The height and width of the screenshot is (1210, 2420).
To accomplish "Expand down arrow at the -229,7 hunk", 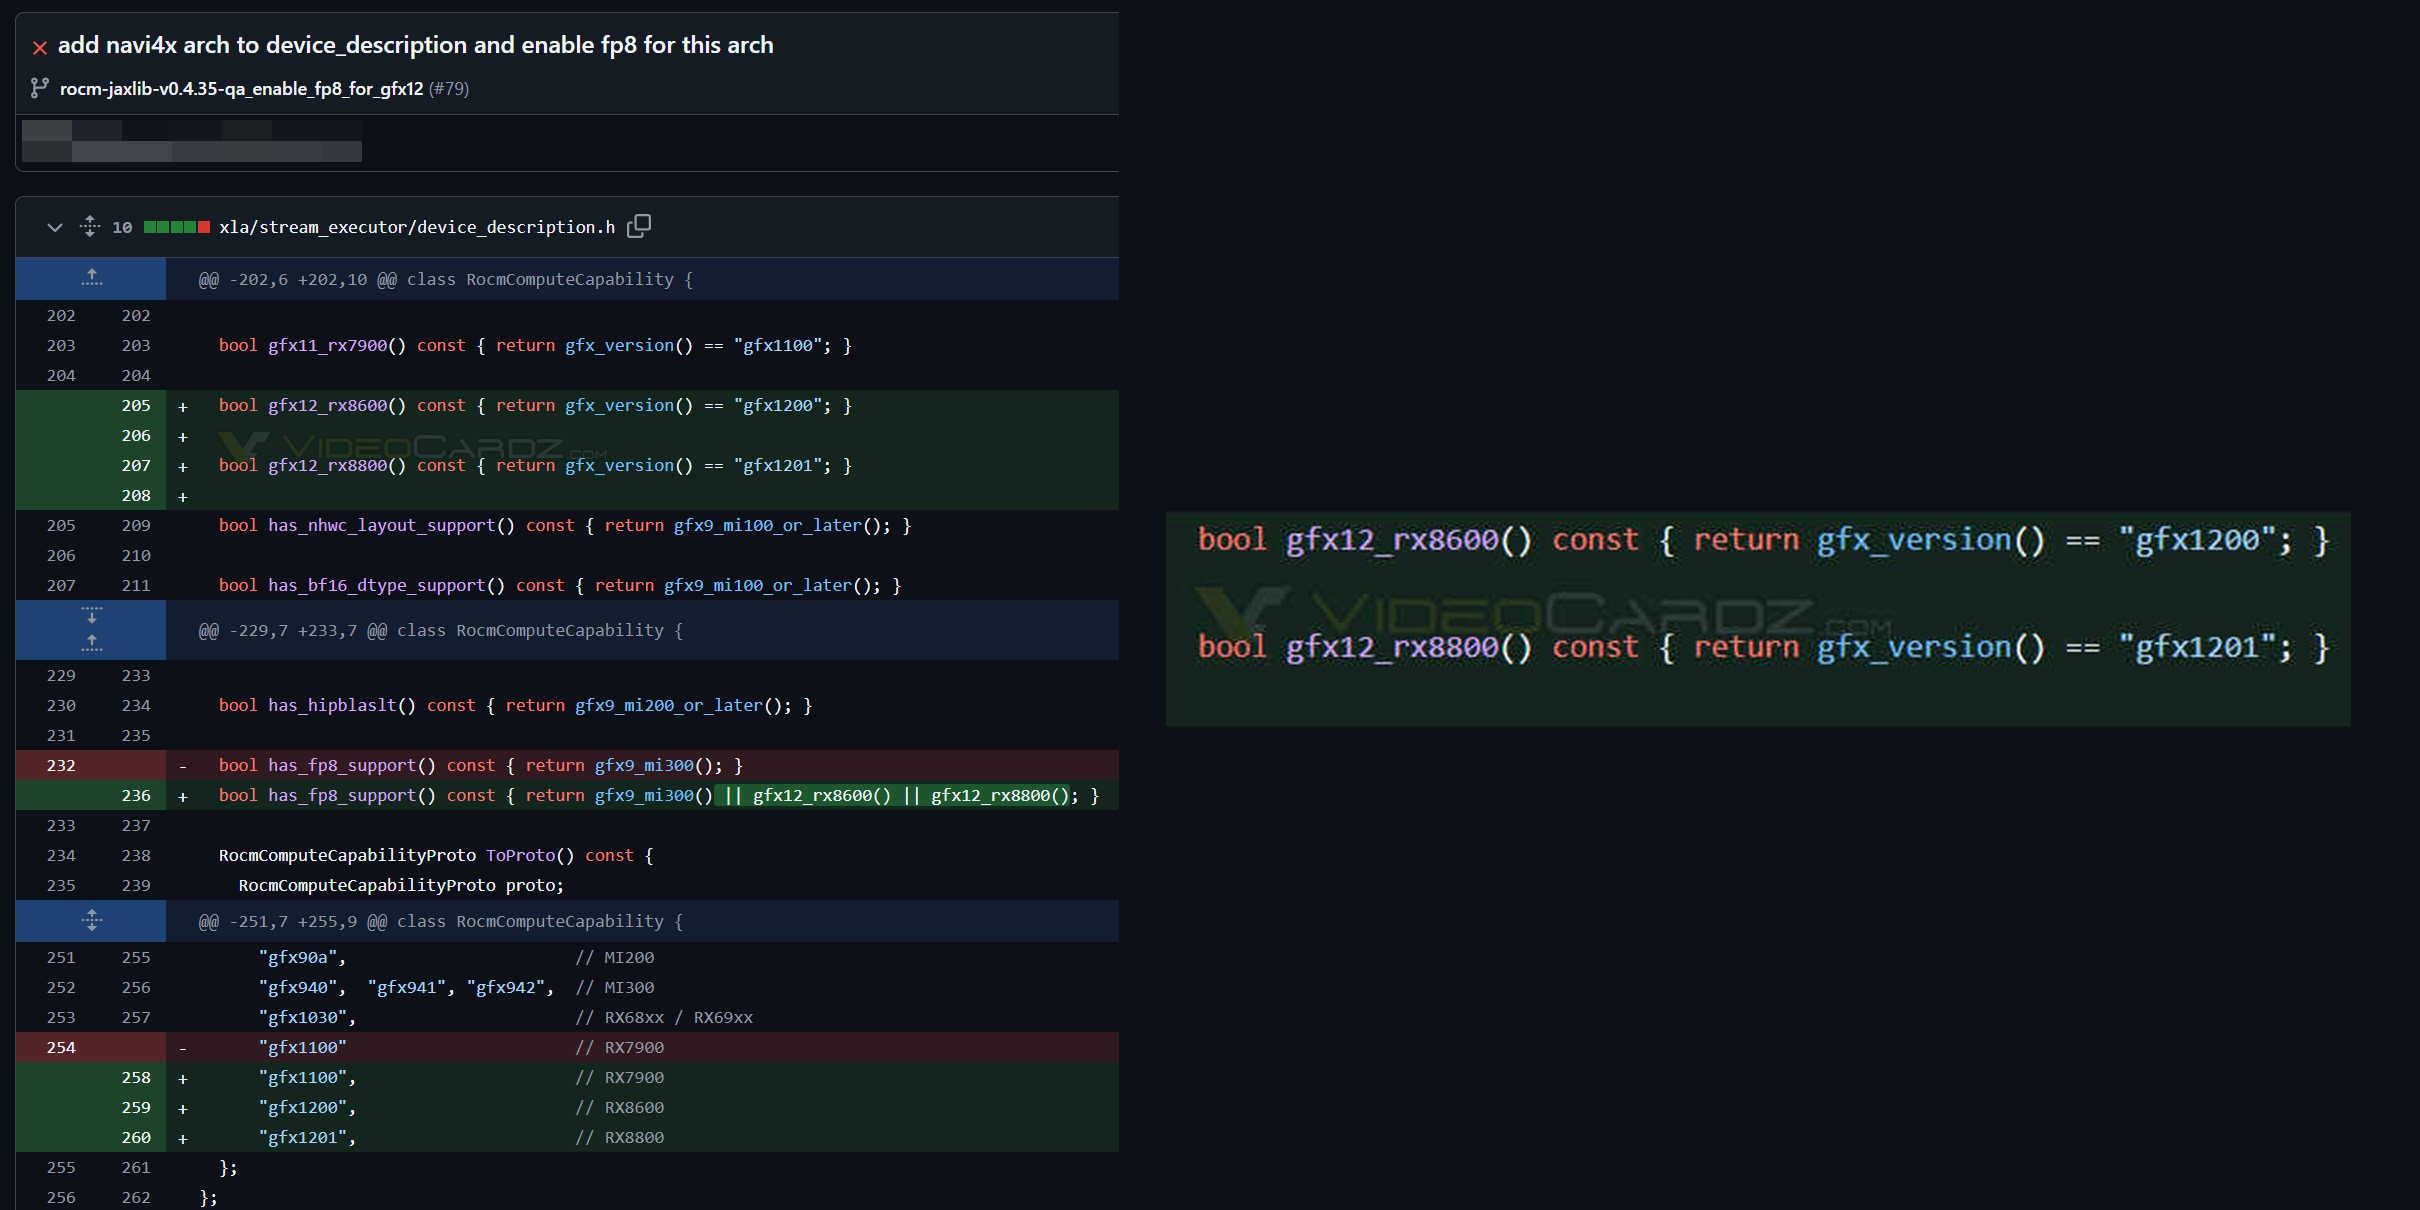I will tap(91, 616).
